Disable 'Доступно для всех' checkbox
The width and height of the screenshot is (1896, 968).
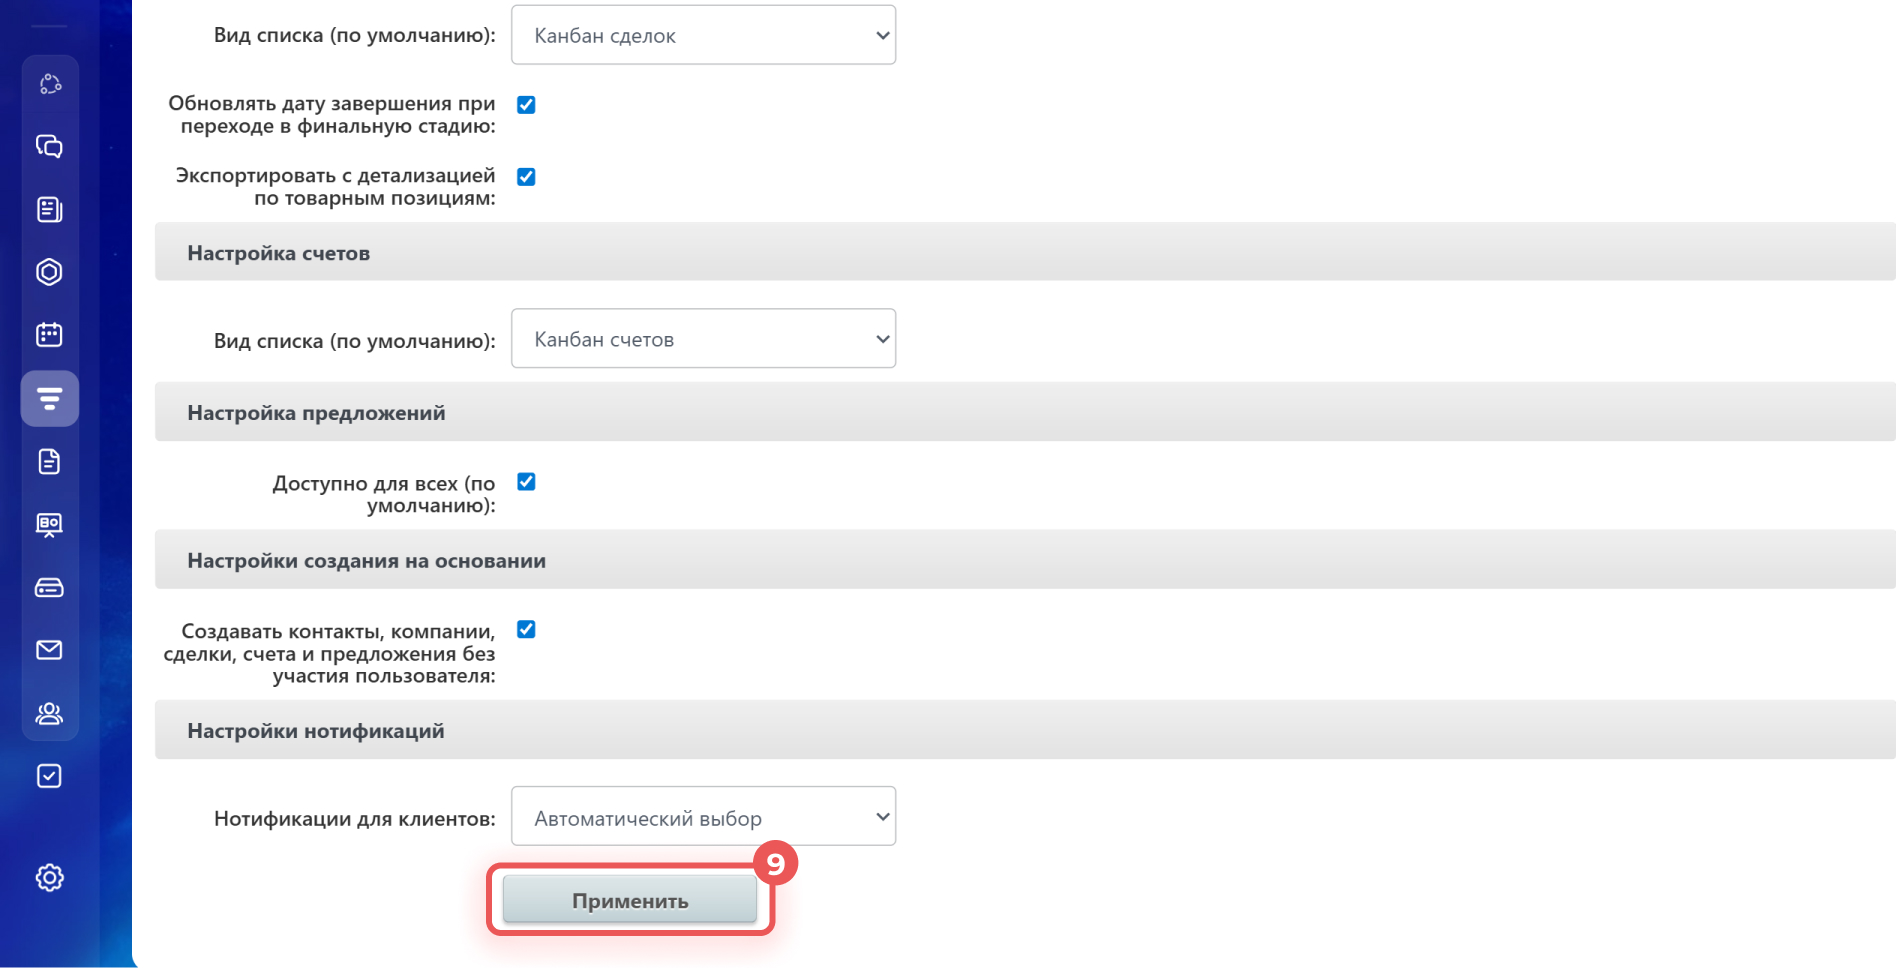[x=526, y=482]
